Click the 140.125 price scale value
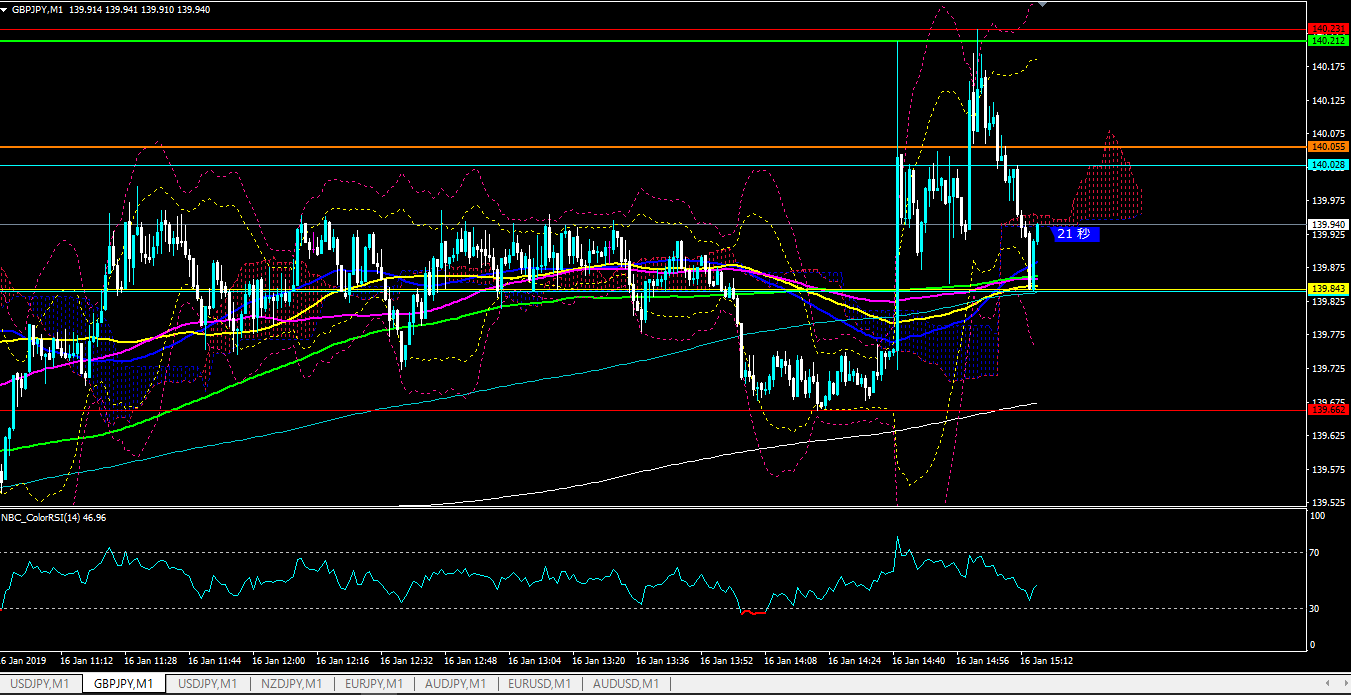This screenshot has height=695, width=1351. (x=1328, y=101)
